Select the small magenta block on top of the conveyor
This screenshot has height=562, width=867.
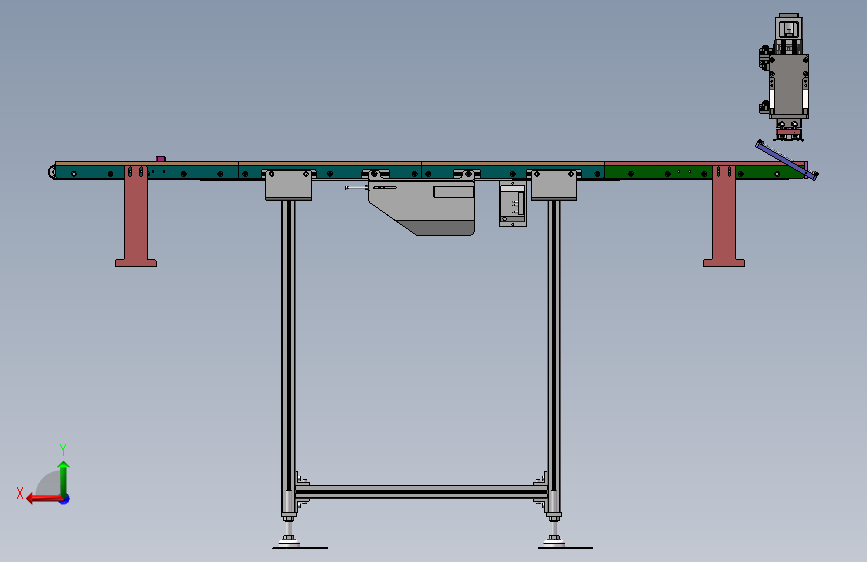[161, 159]
